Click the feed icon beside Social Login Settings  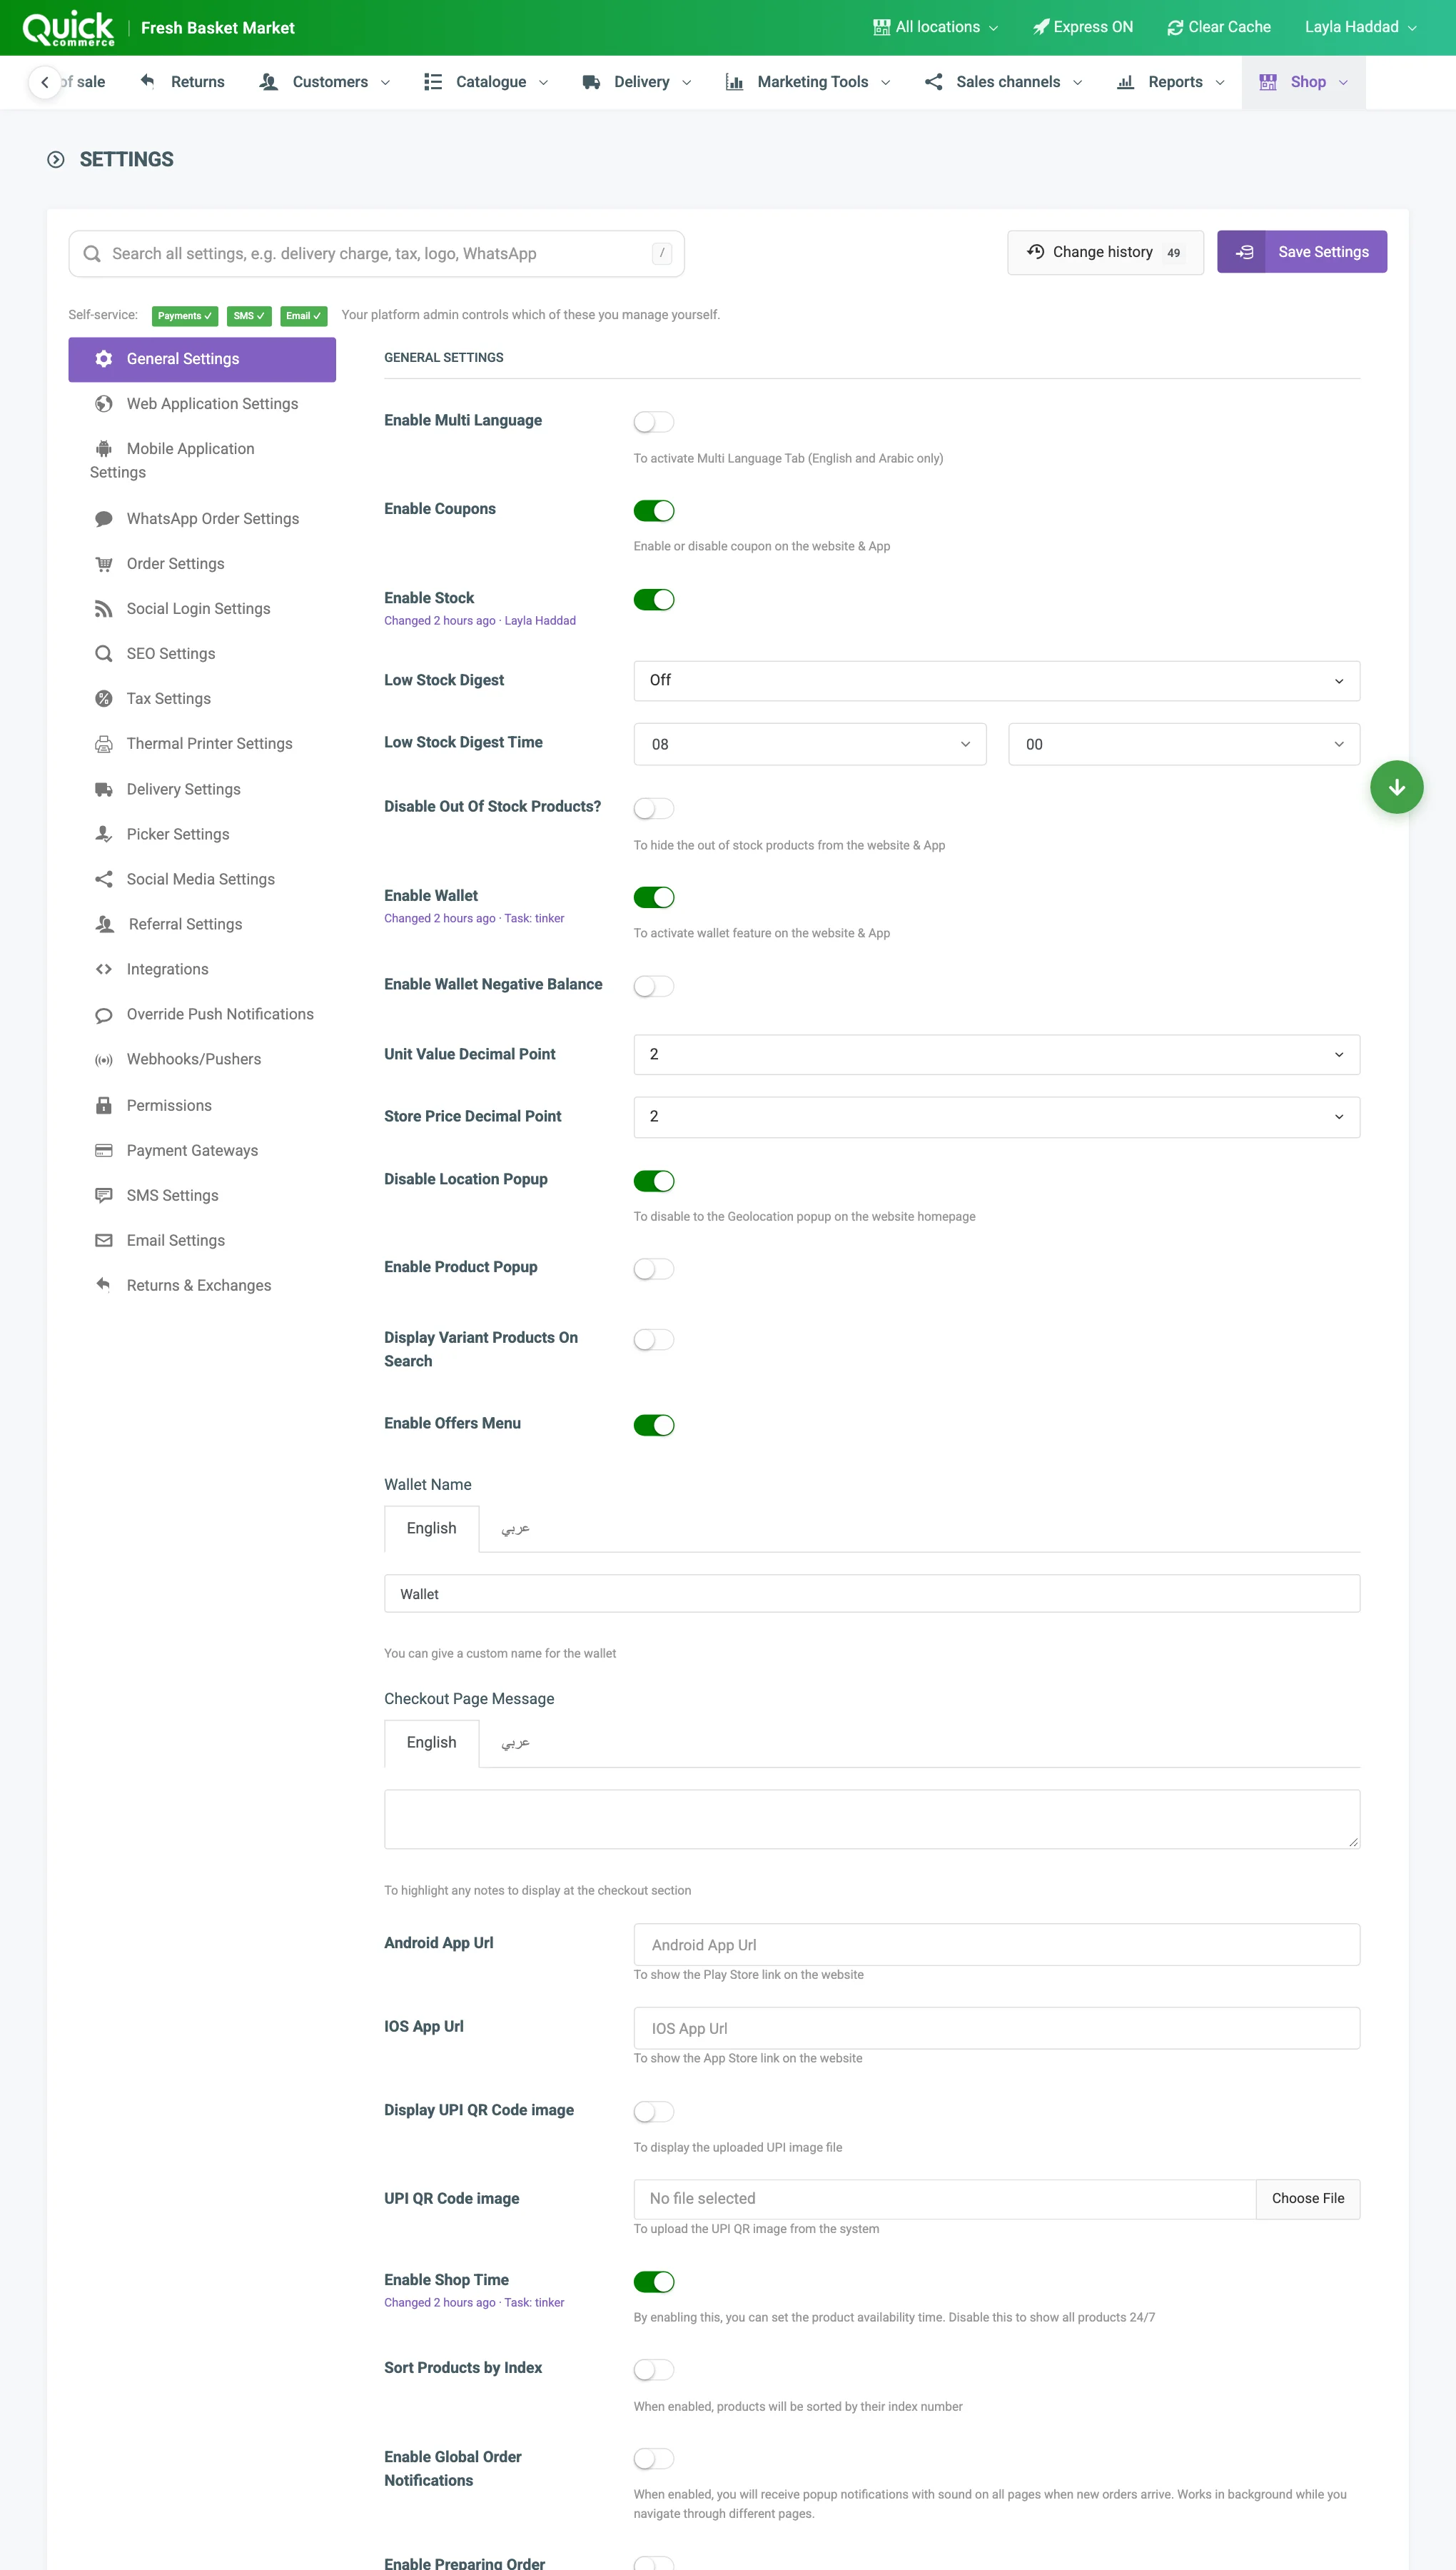pyautogui.click(x=104, y=609)
